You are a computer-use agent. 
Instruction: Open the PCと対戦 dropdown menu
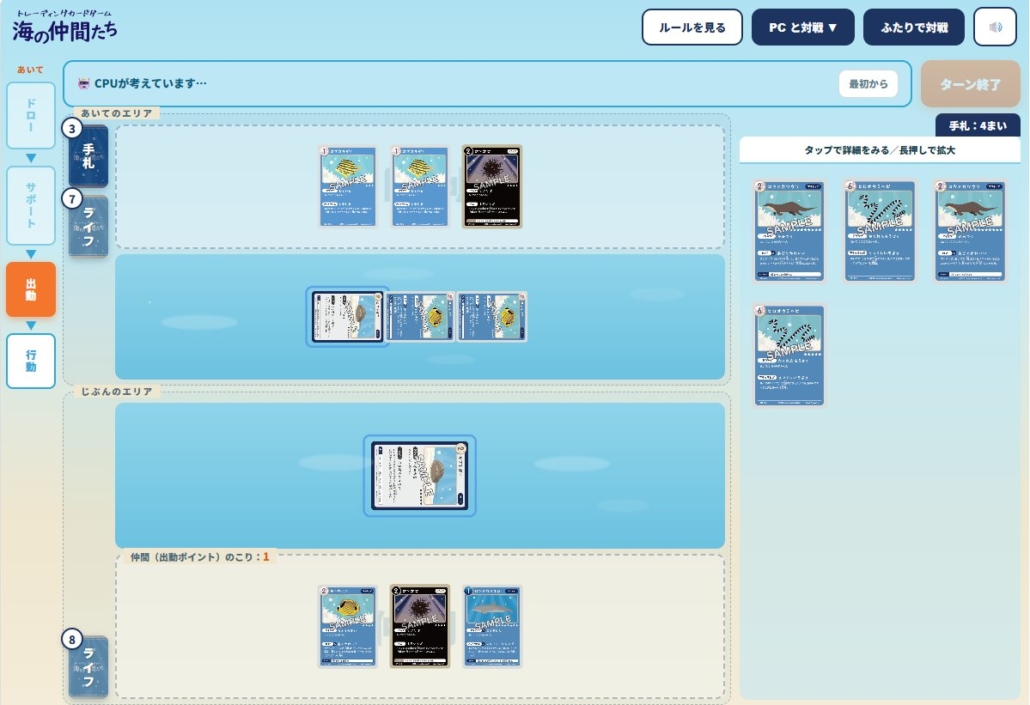[803, 27]
